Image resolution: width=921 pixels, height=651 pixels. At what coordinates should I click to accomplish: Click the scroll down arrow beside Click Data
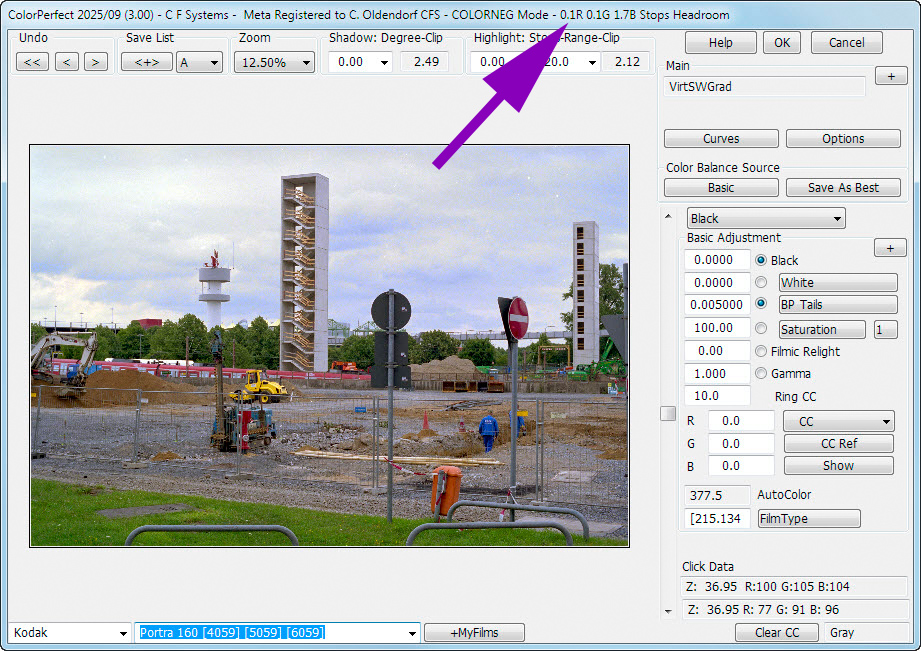(x=668, y=610)
